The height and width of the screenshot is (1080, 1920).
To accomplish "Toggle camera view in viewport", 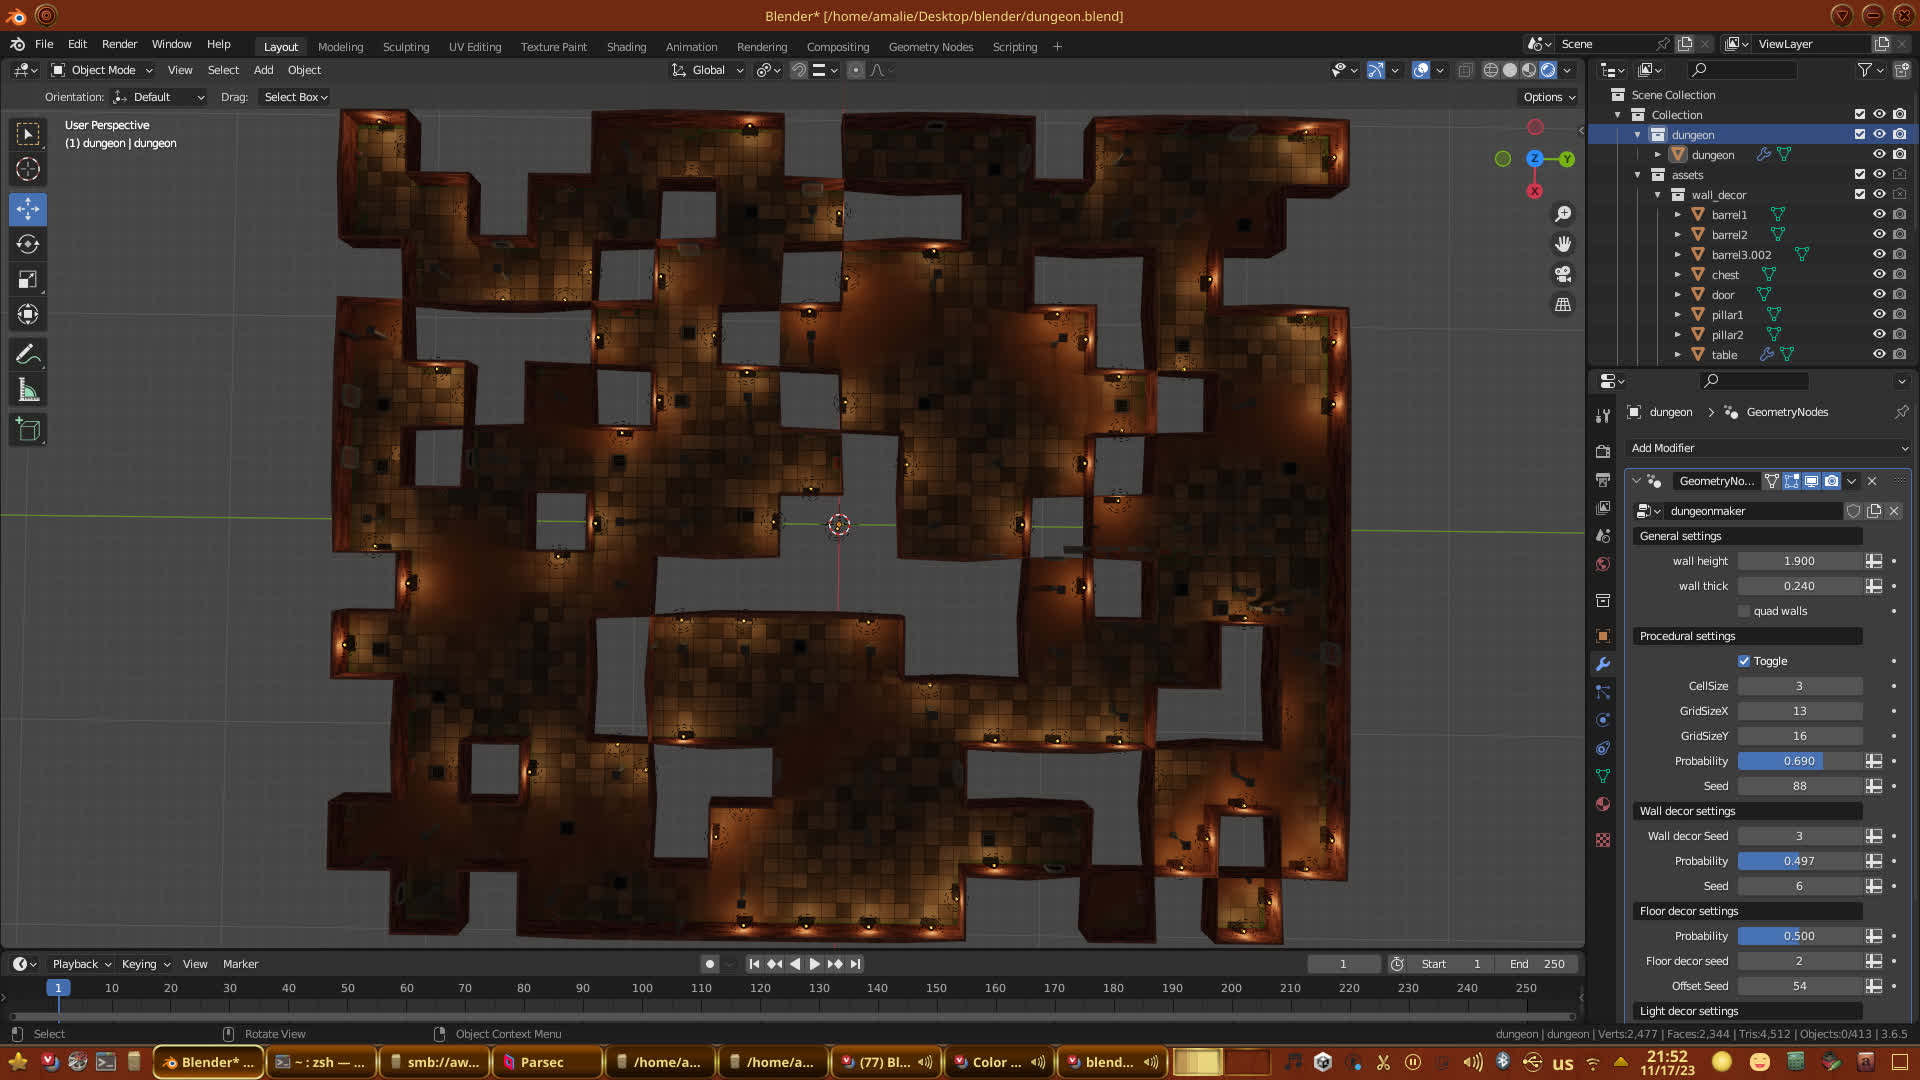I will pyautogui.click(x=1563, y=274).
